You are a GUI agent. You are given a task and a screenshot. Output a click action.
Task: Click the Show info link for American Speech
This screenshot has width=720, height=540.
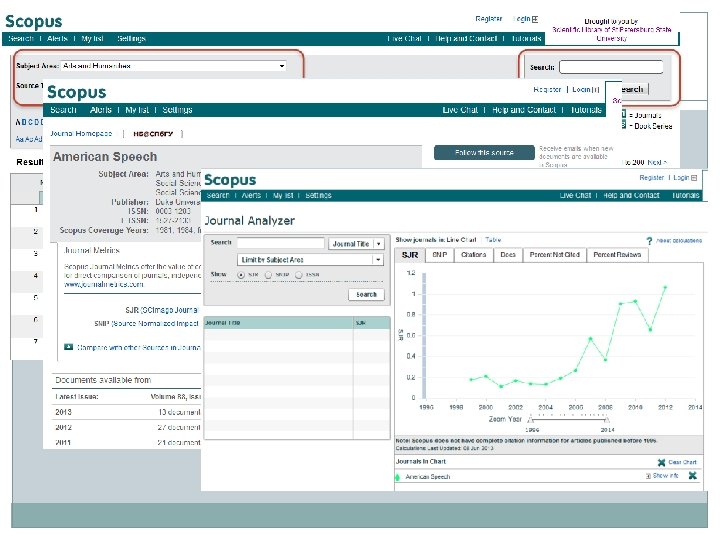tap(666, 476)
